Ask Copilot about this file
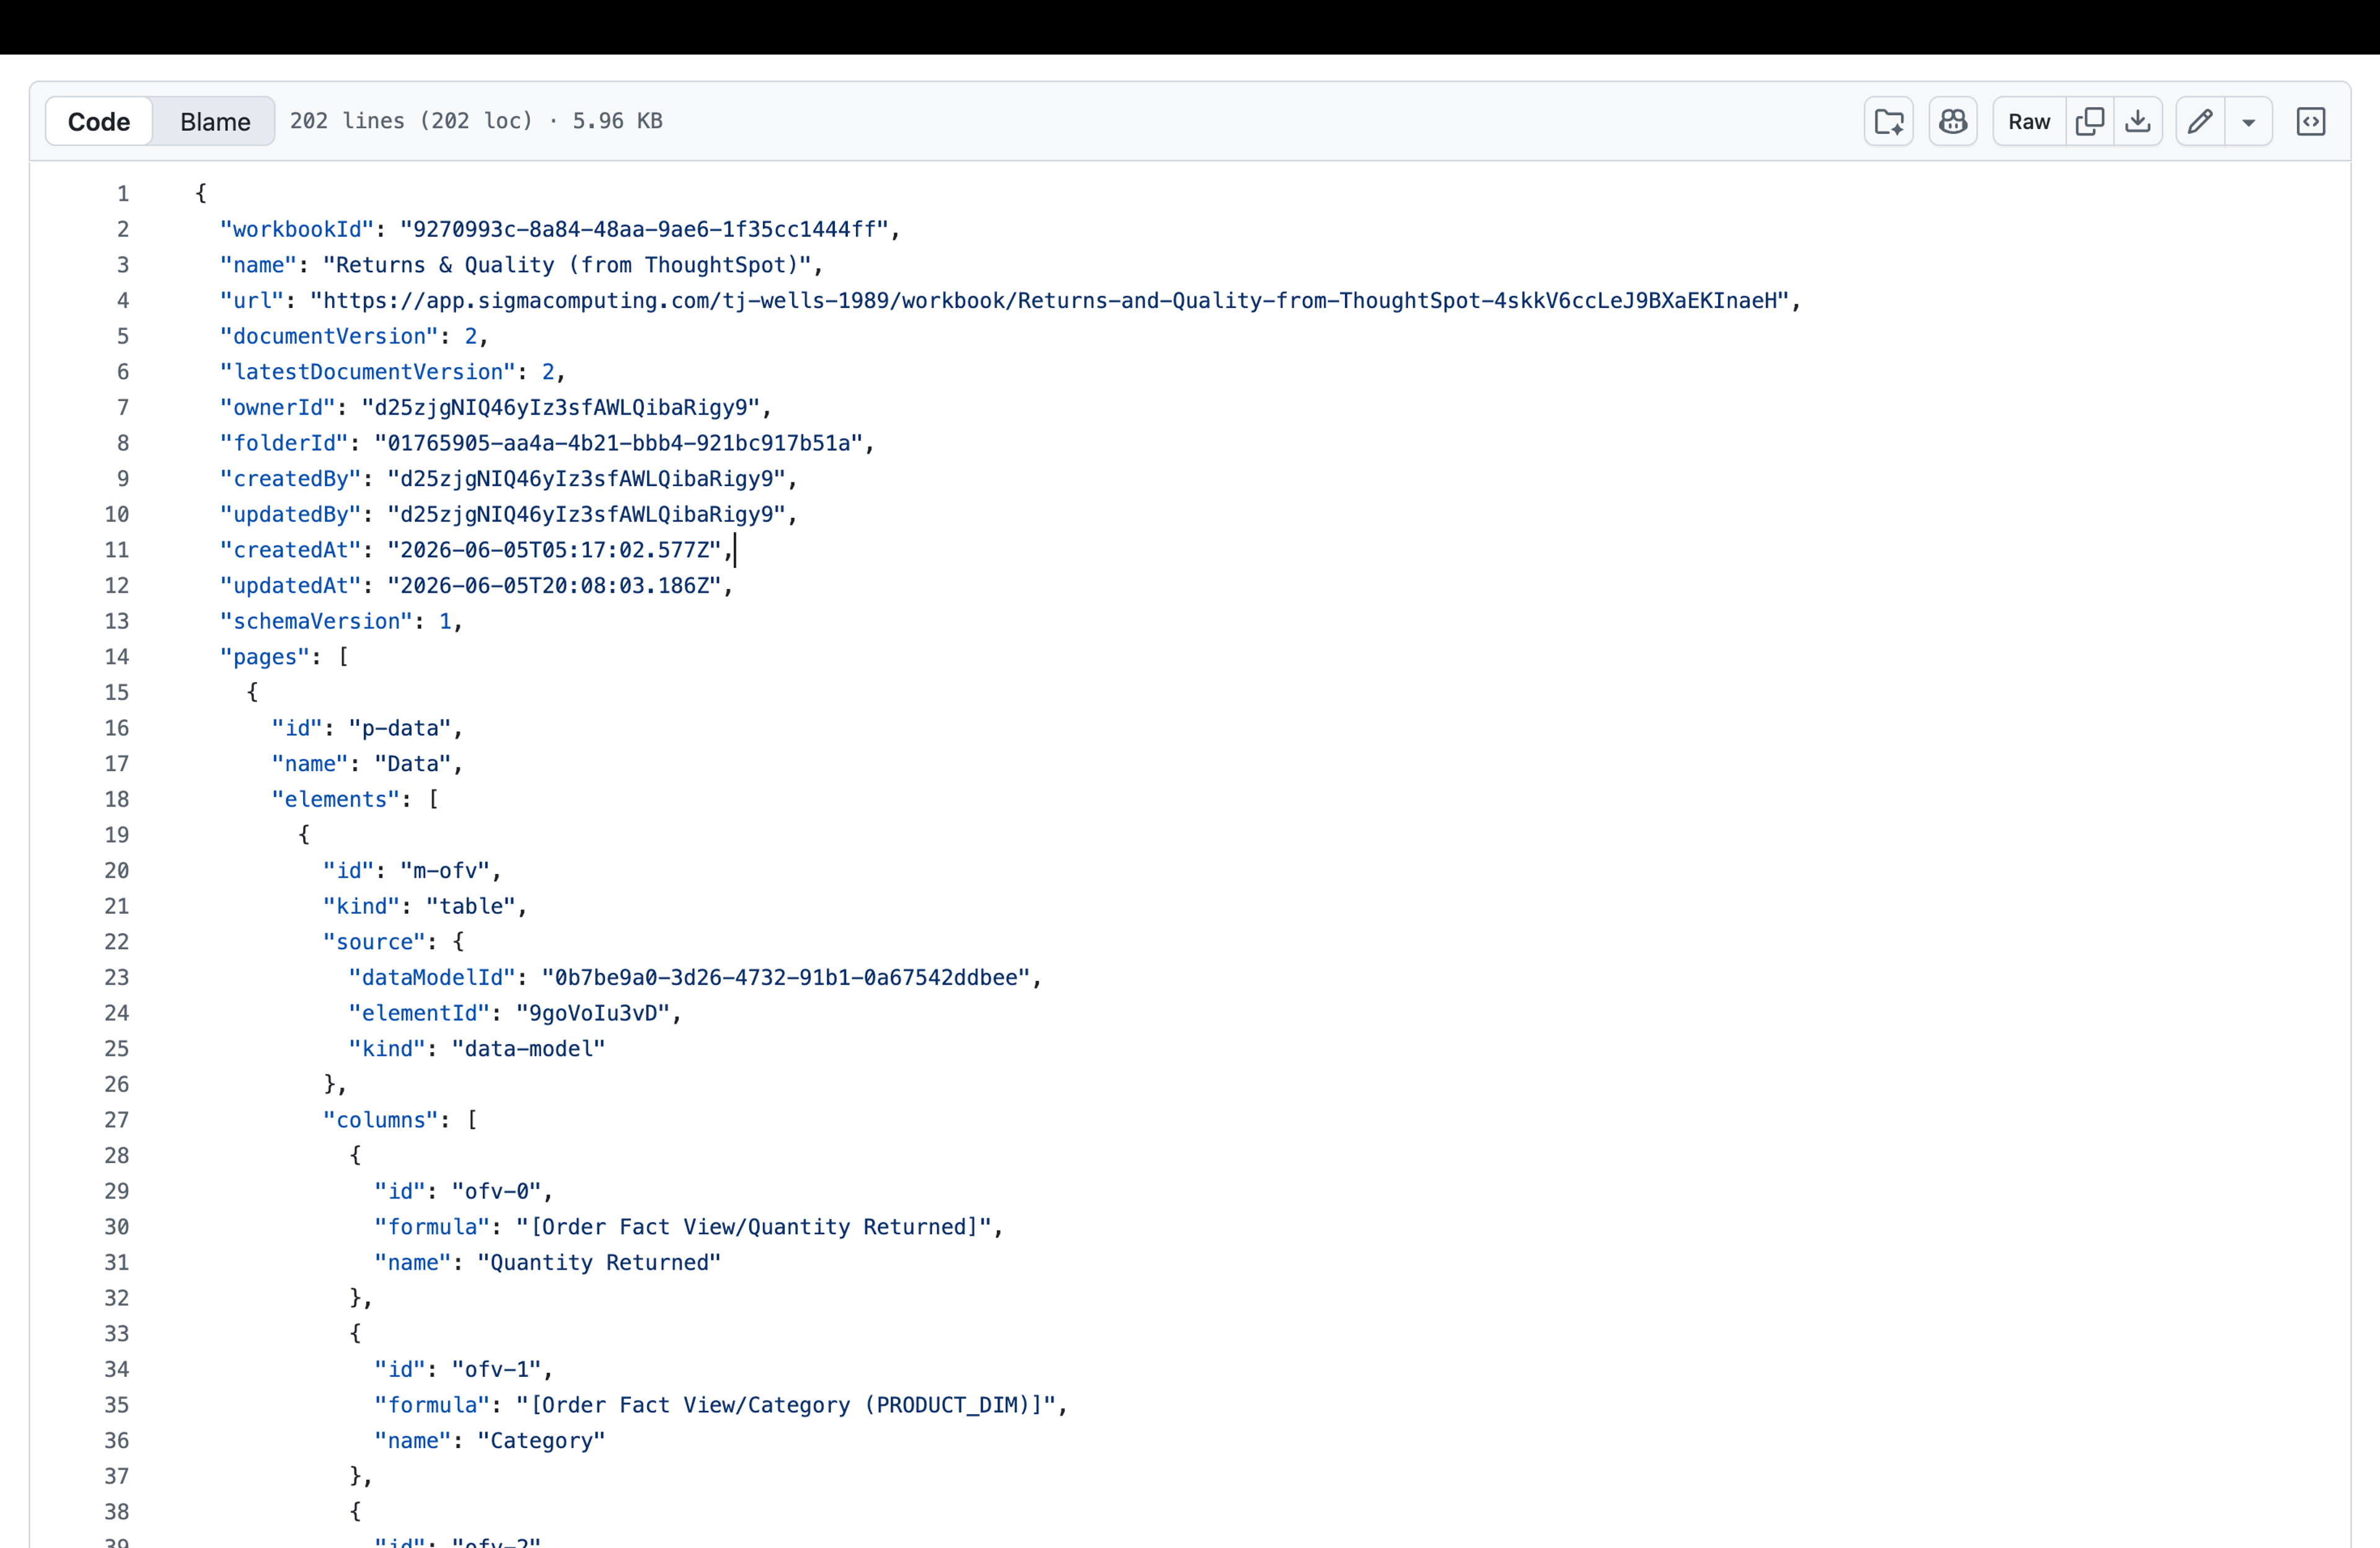 tap(1952, 121)
